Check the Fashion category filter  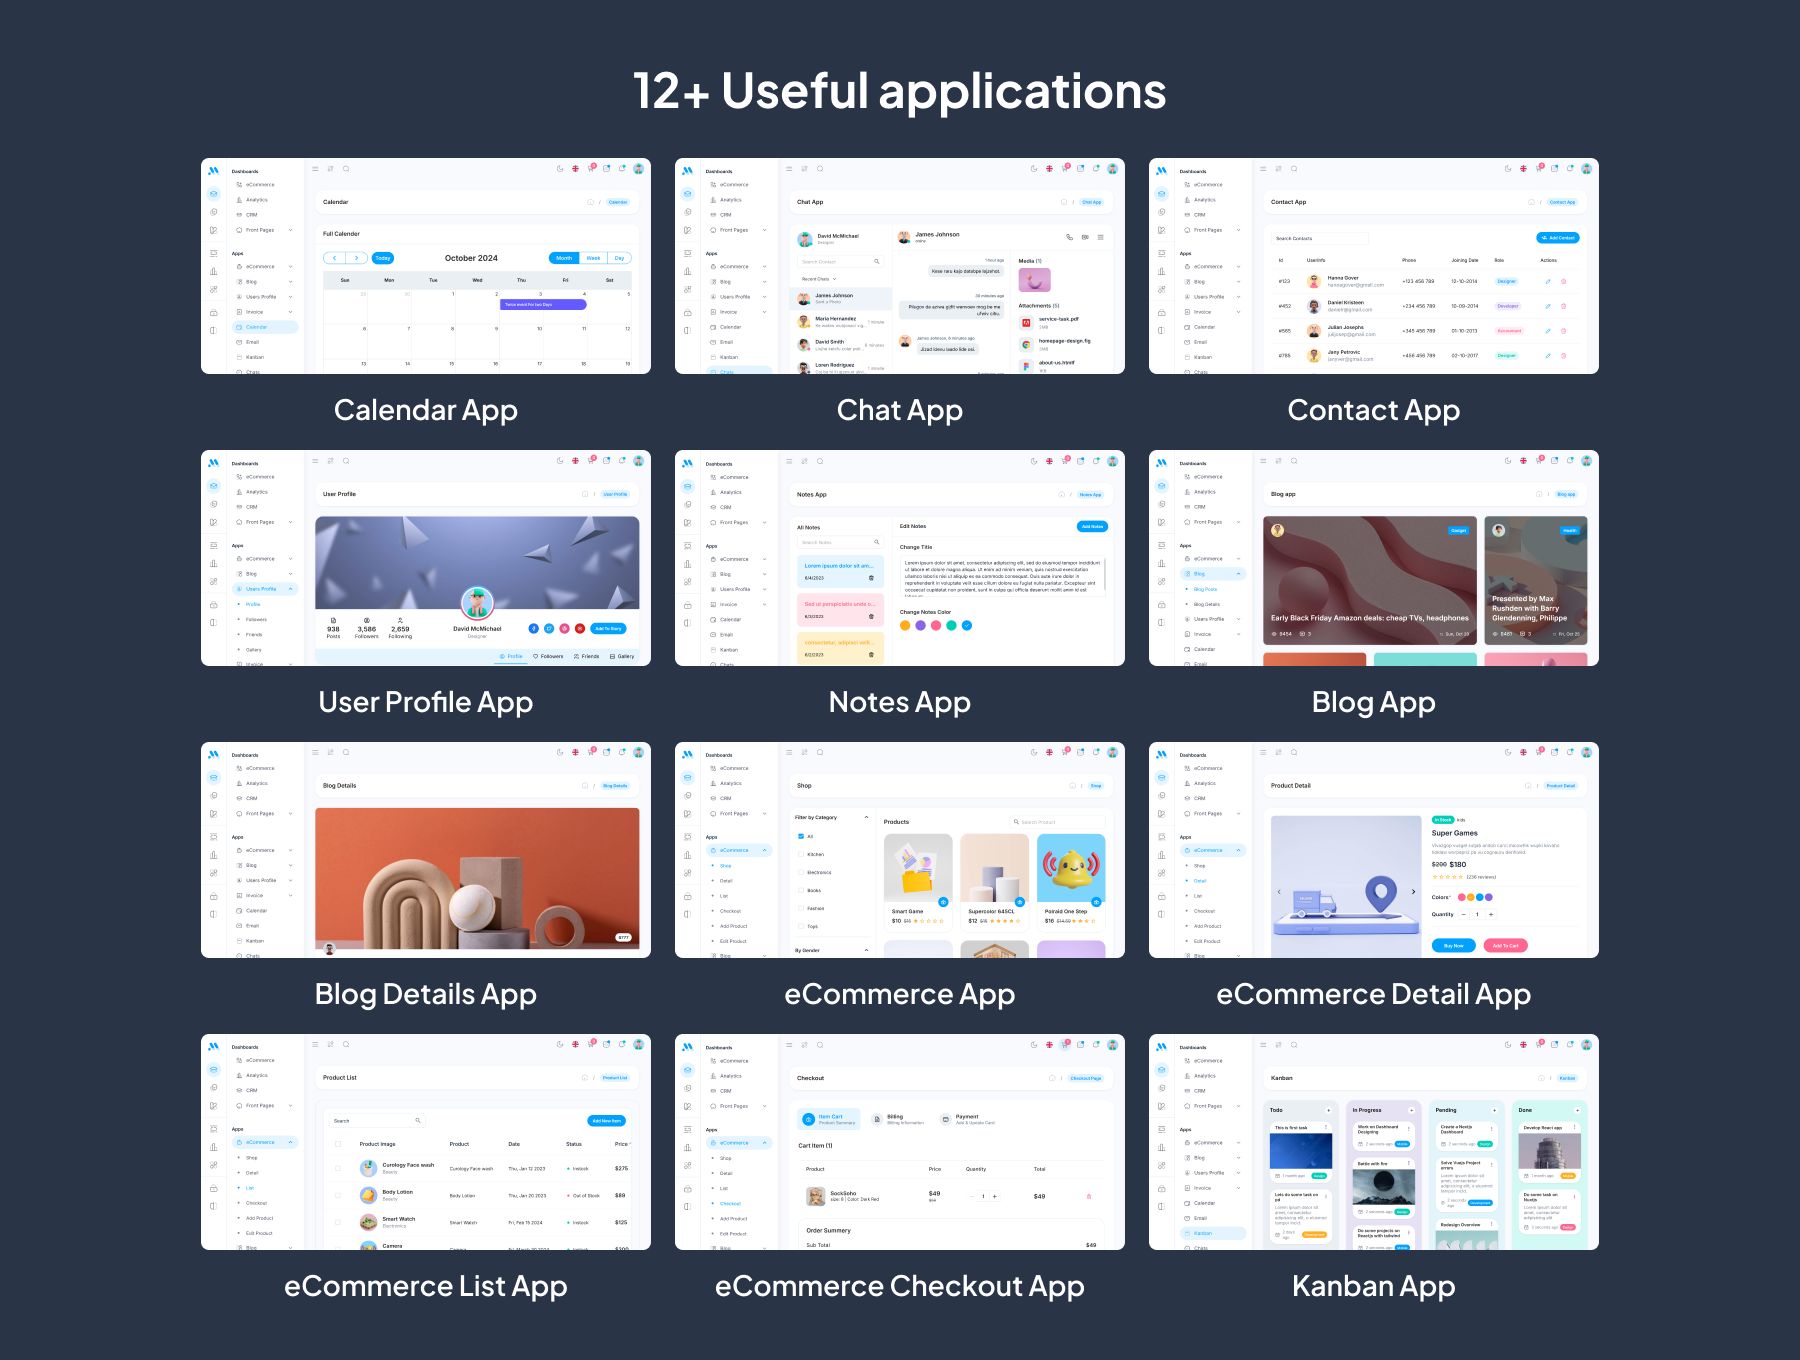click(801, 908)
